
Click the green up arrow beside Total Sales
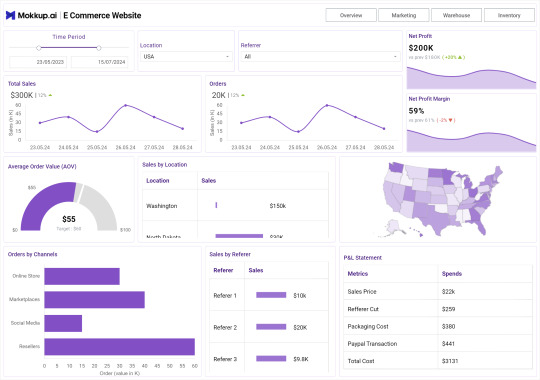[50, 95]
